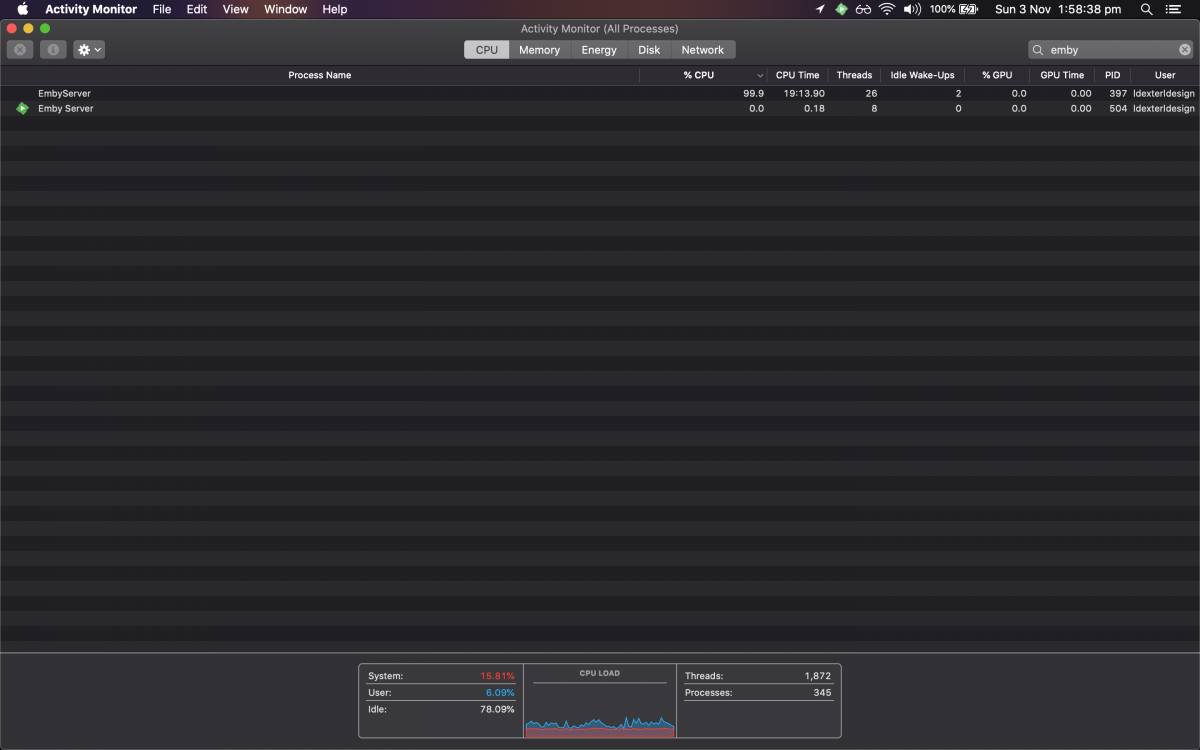
Task: Select the Emby Server app process row
Action: 600,108
